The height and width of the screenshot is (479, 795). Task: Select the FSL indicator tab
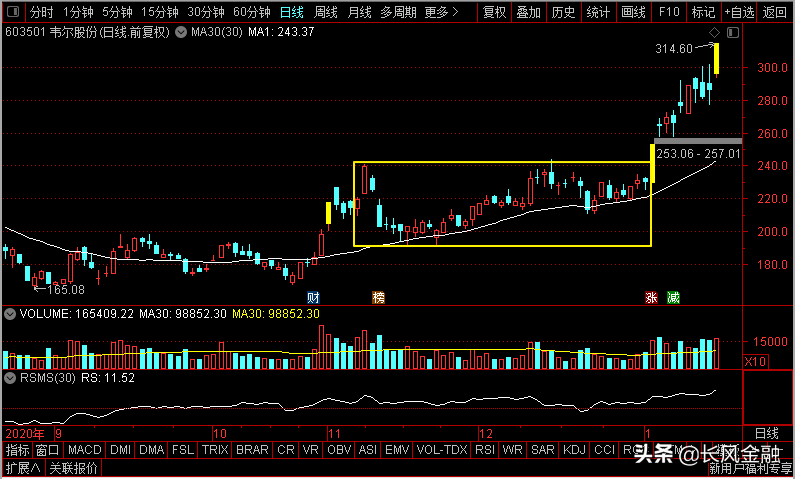click(x=183, y=450)
